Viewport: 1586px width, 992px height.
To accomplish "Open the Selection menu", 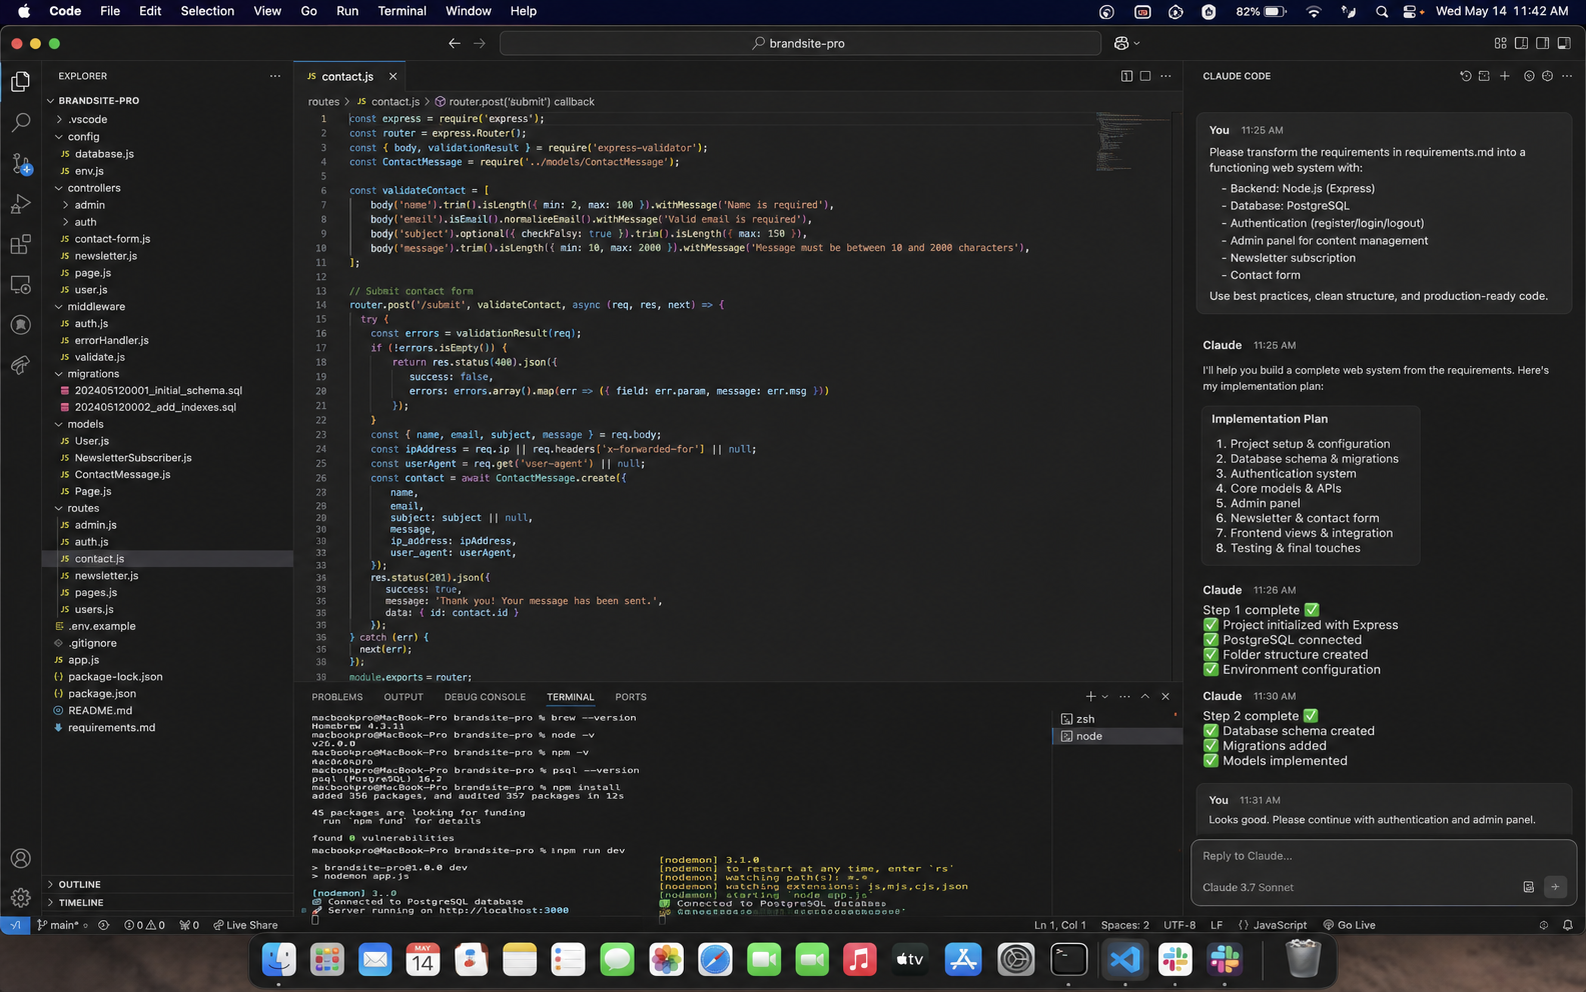I will click(x=207, y=11).
